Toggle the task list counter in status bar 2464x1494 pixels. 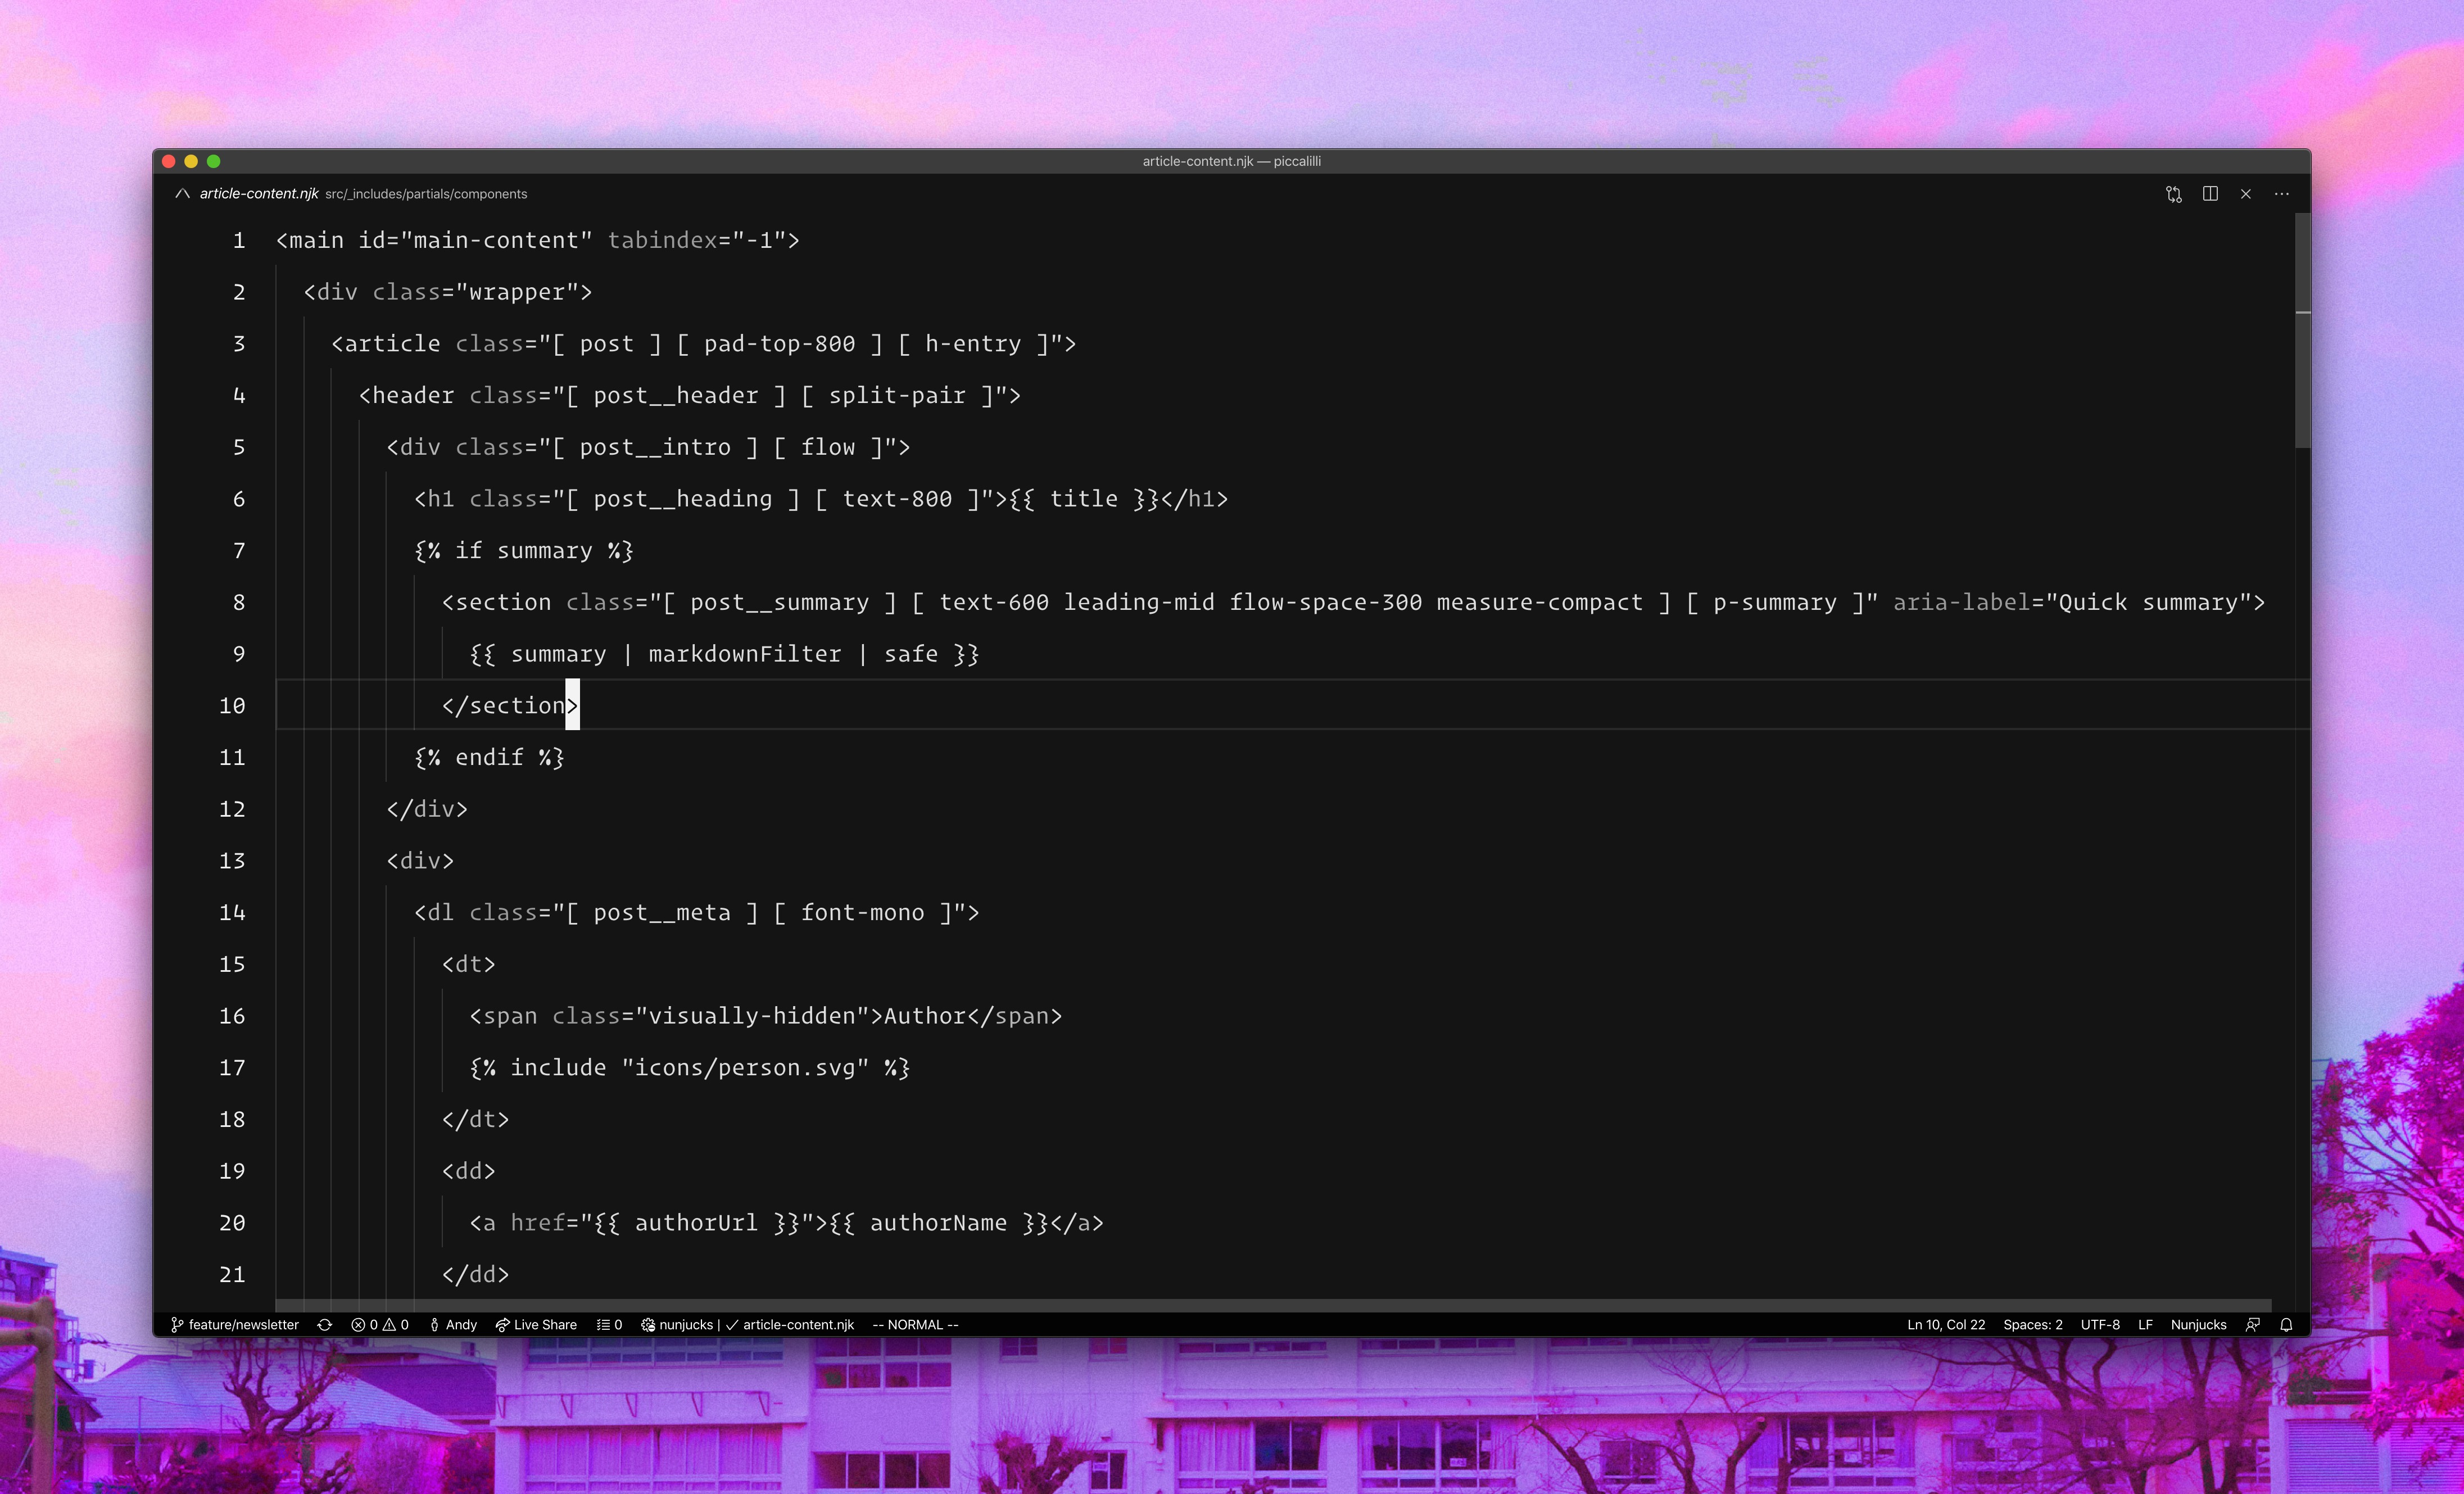(609, 1324)
